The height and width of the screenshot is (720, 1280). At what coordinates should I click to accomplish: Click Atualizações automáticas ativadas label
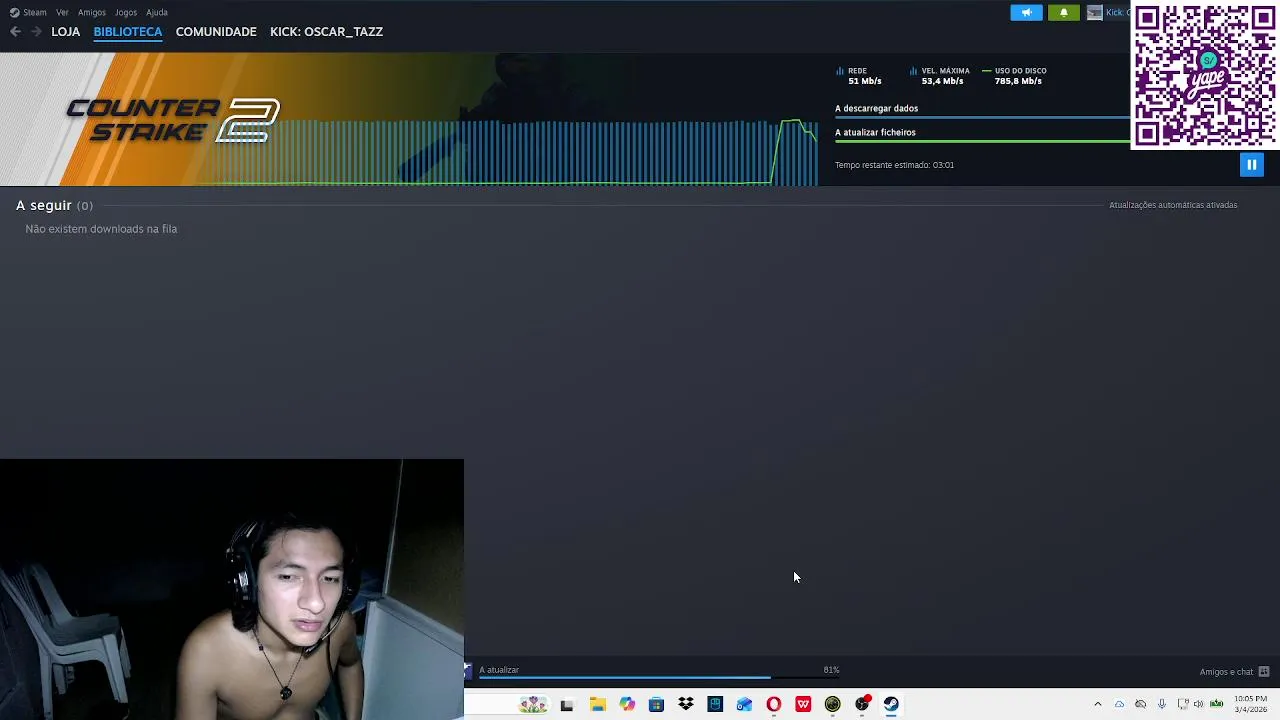tap(1173, 205)
